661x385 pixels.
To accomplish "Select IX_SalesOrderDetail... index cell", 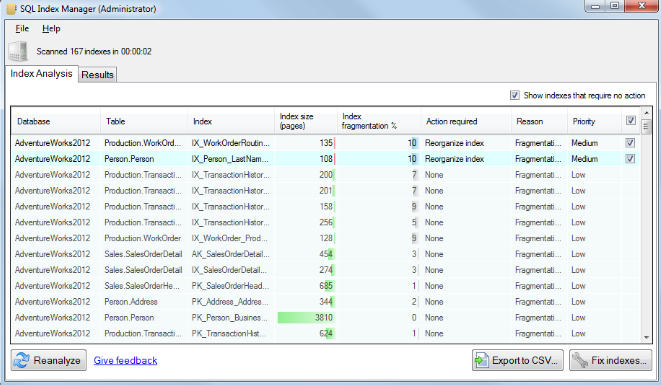I will tap(231, 270).
